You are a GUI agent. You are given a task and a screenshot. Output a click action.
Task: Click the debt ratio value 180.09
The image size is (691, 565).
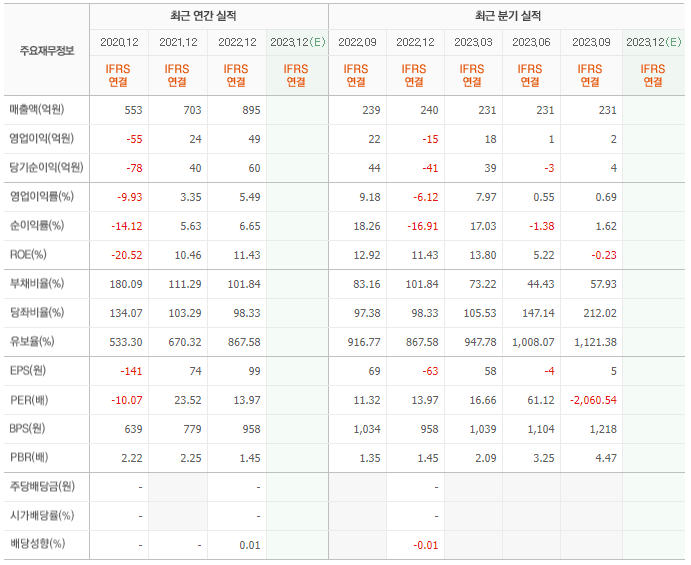126,285
